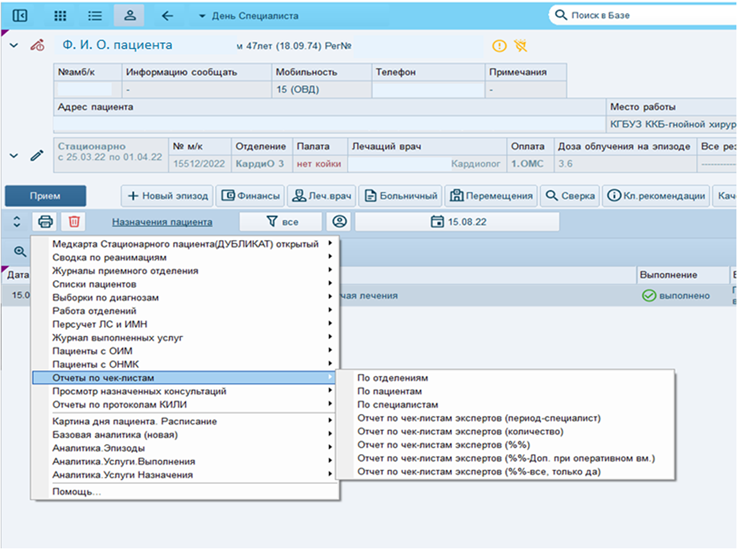Image resolution: width=738 pixels, height=549 pixels.
Task: Delete using the red trash icon
Action: 74,221
